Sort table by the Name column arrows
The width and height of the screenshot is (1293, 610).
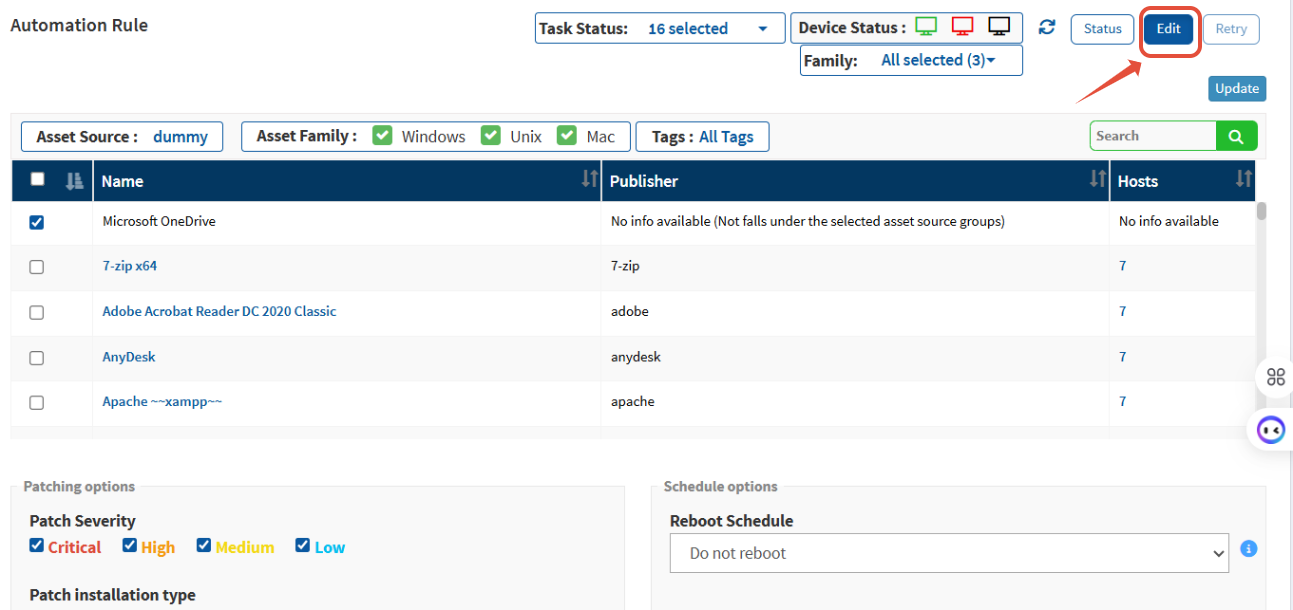590,180
